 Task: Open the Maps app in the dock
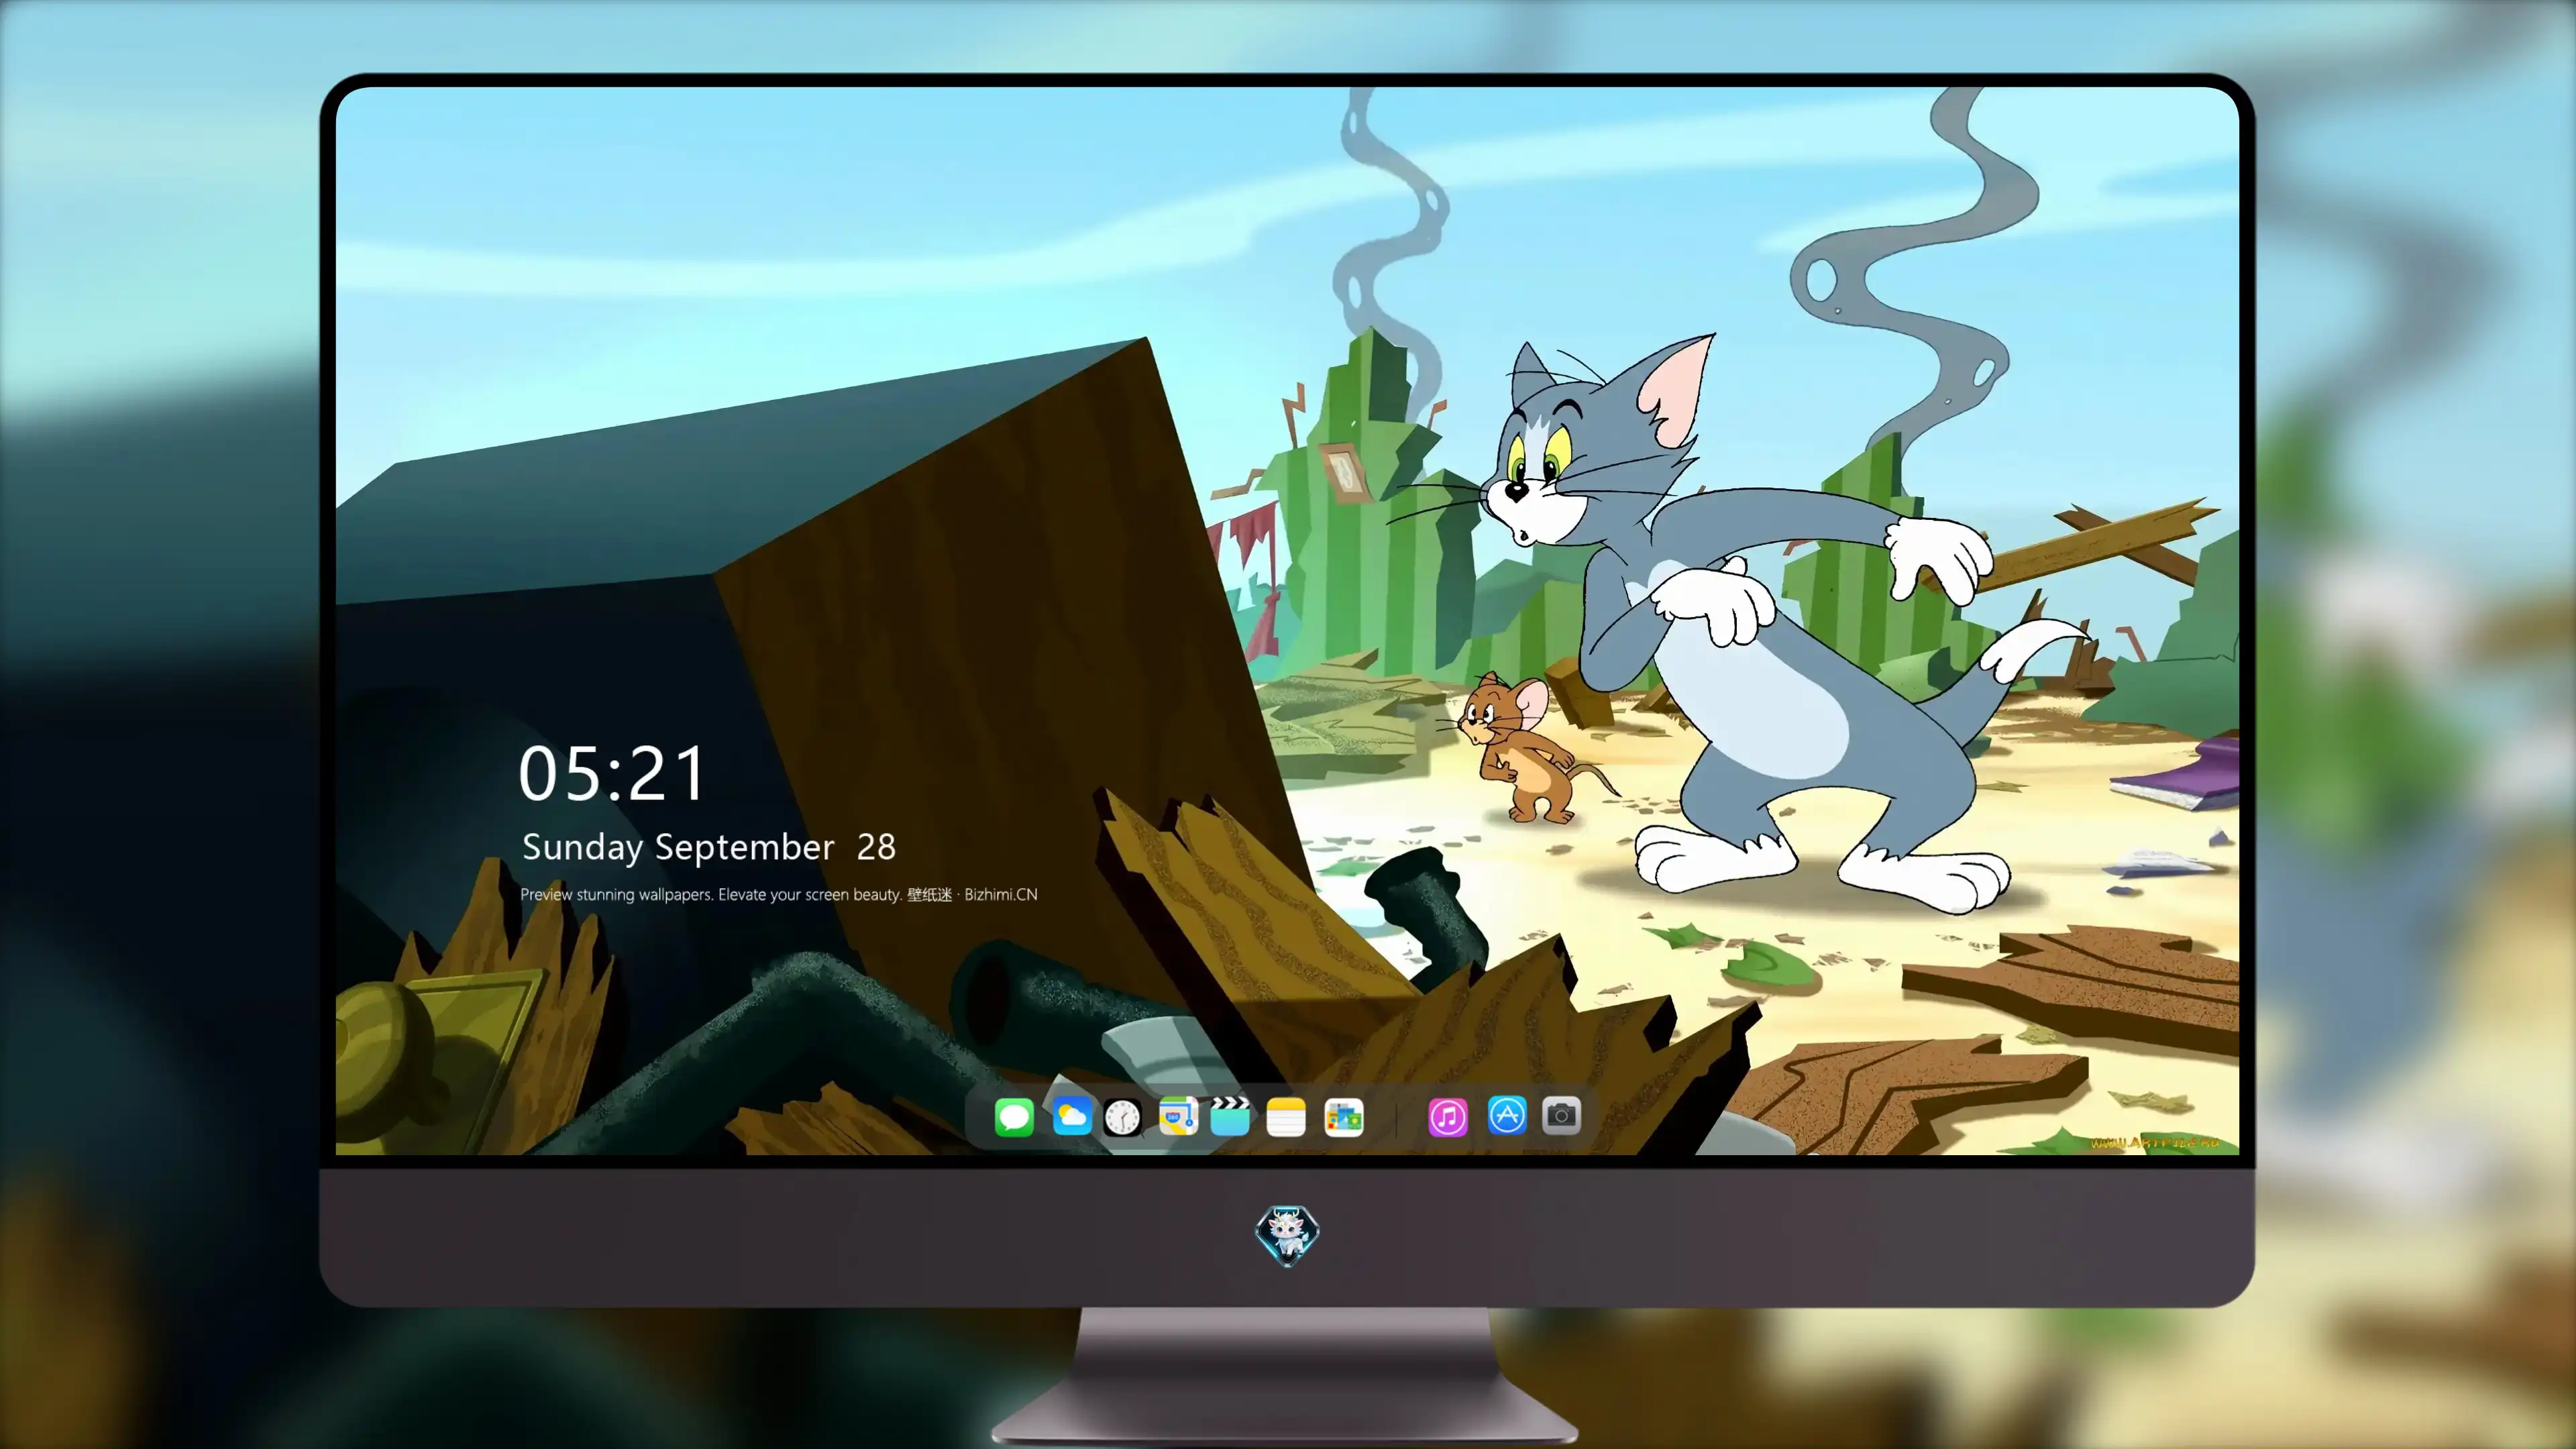click(x=1178, y=1117)
